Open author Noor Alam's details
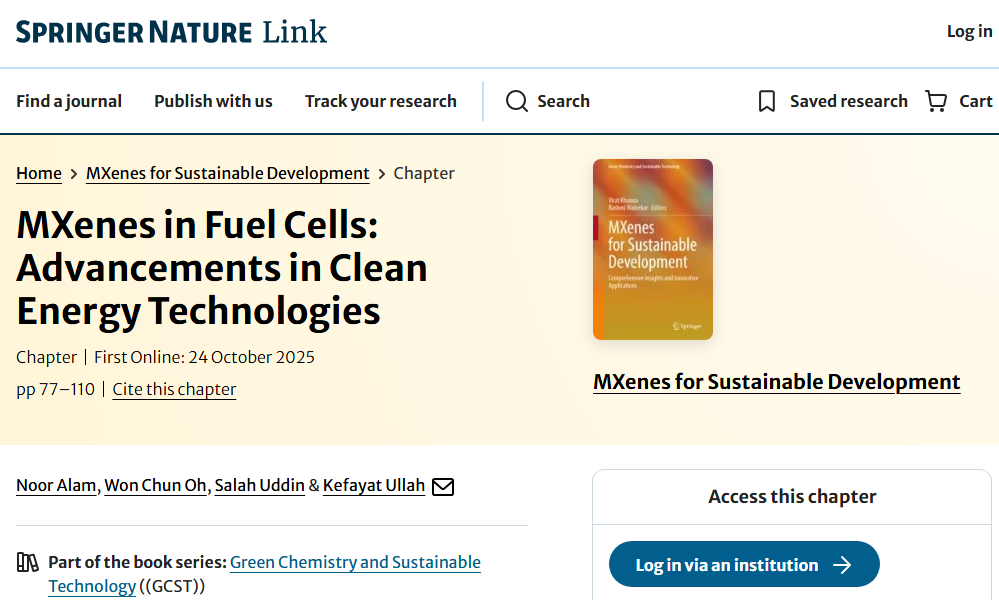999x600 pixels. [x=57, y=485]
